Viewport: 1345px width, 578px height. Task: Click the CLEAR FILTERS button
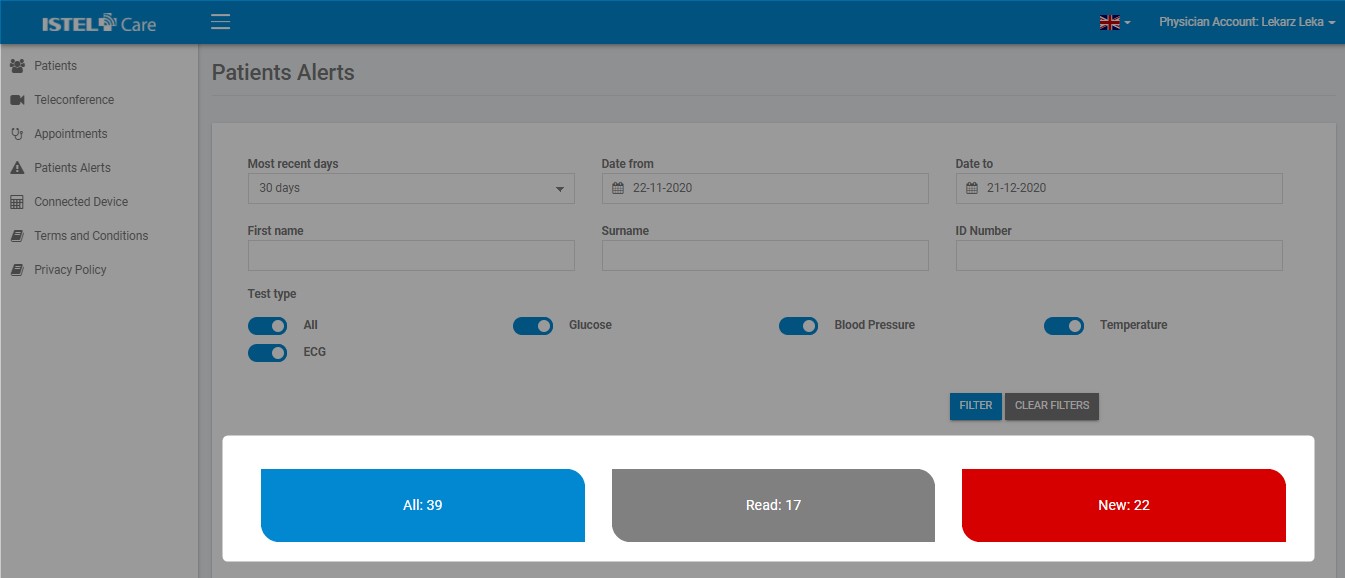pyautogui.click(x=1052, y=406)
